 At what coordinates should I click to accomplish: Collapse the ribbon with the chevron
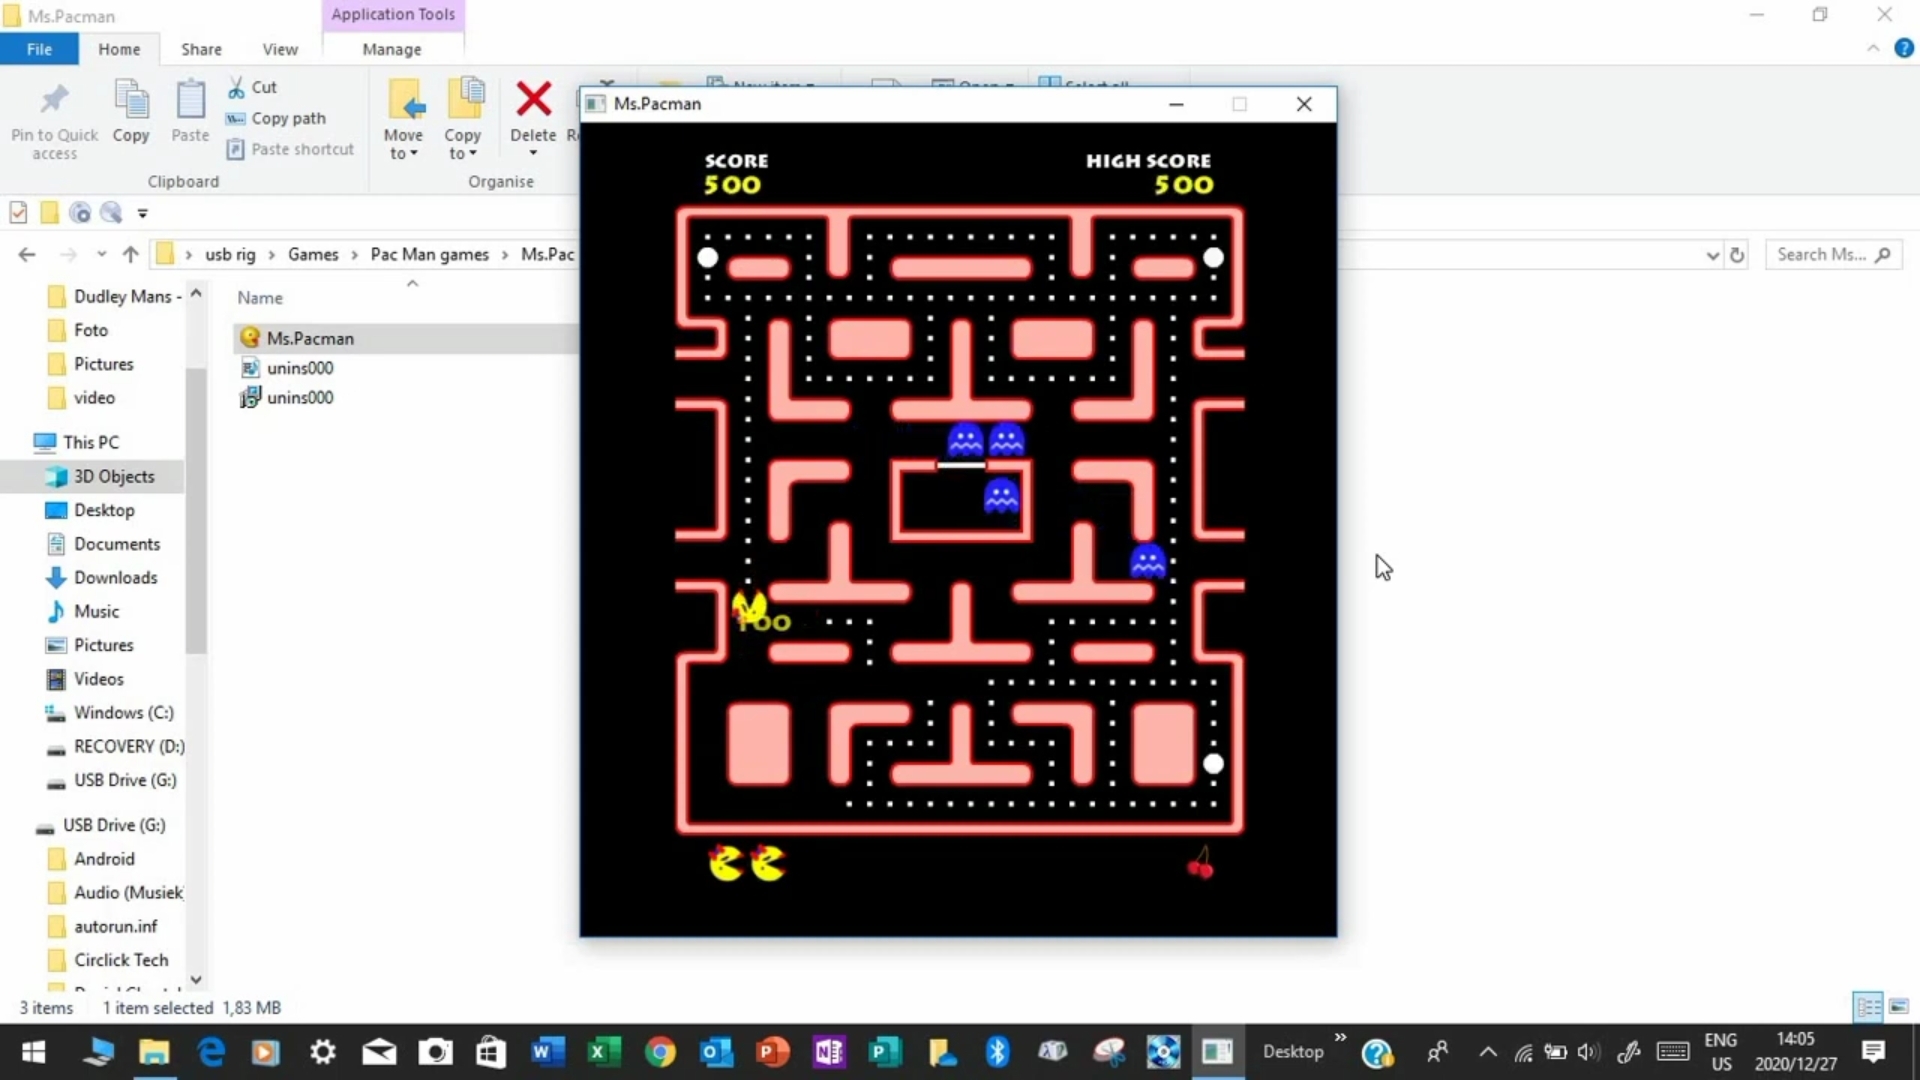[1873, 49]
